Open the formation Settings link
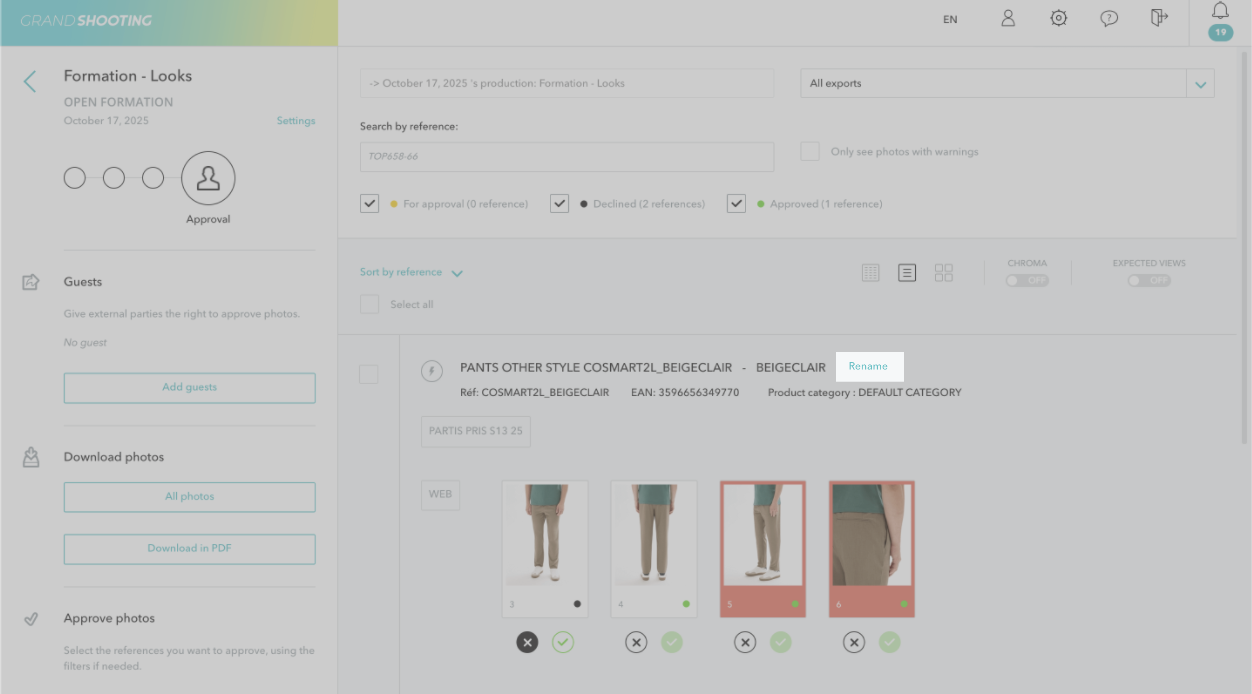This screenshot has width=1252, height=694. 296,121
